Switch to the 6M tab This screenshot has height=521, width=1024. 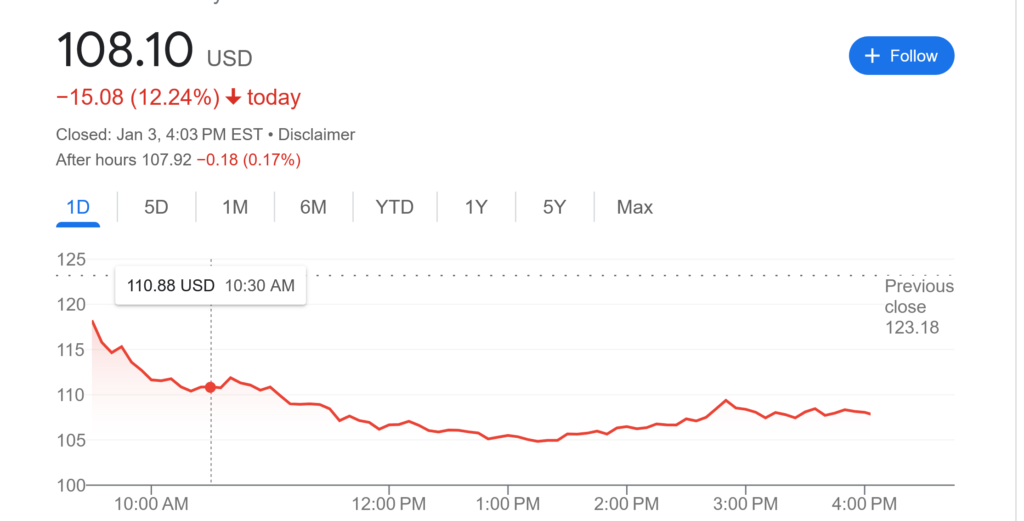[313, 207]
